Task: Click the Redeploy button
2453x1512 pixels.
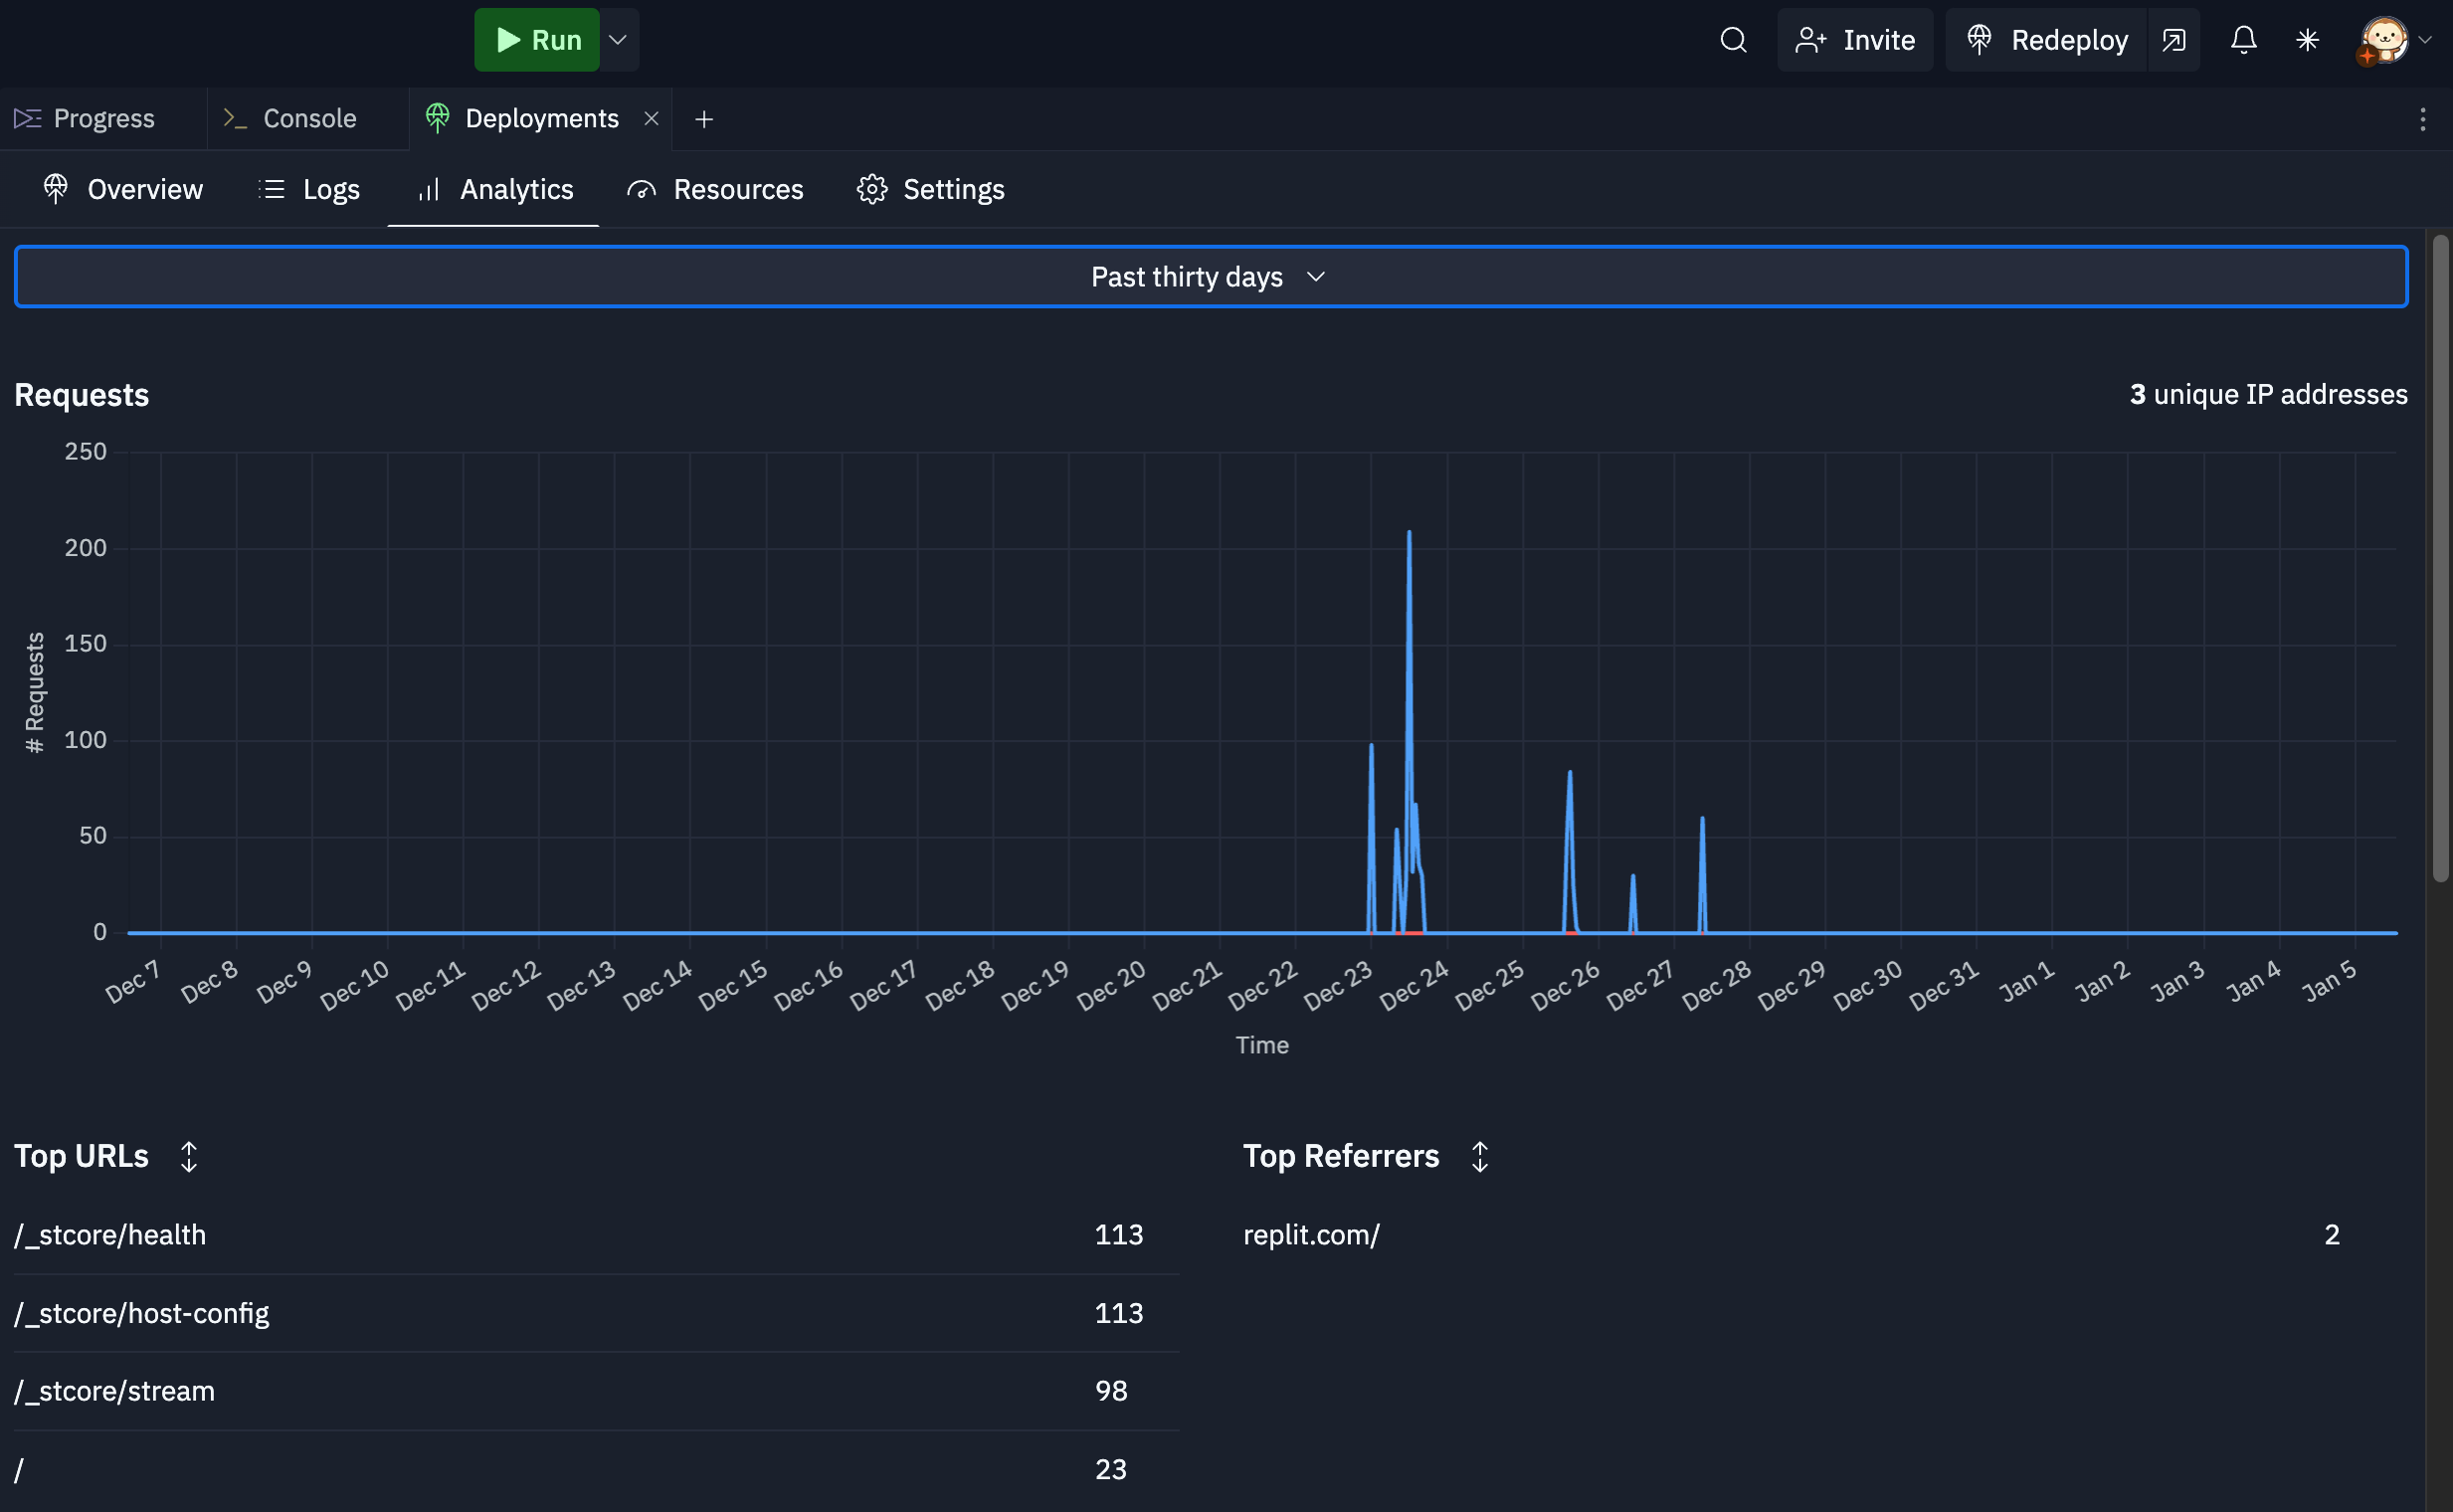Action: pos(2047,40)
